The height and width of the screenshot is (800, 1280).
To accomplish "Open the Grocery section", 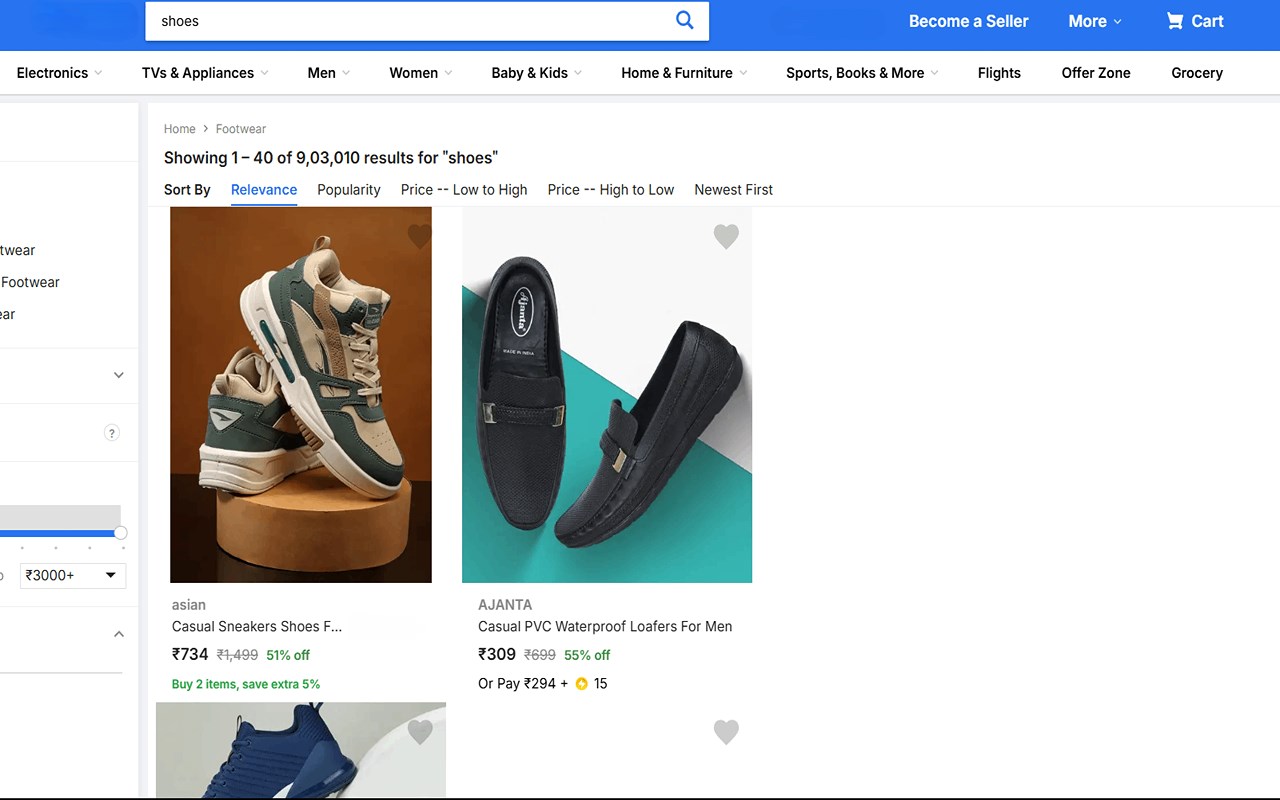I will [x=1197, y=73].
